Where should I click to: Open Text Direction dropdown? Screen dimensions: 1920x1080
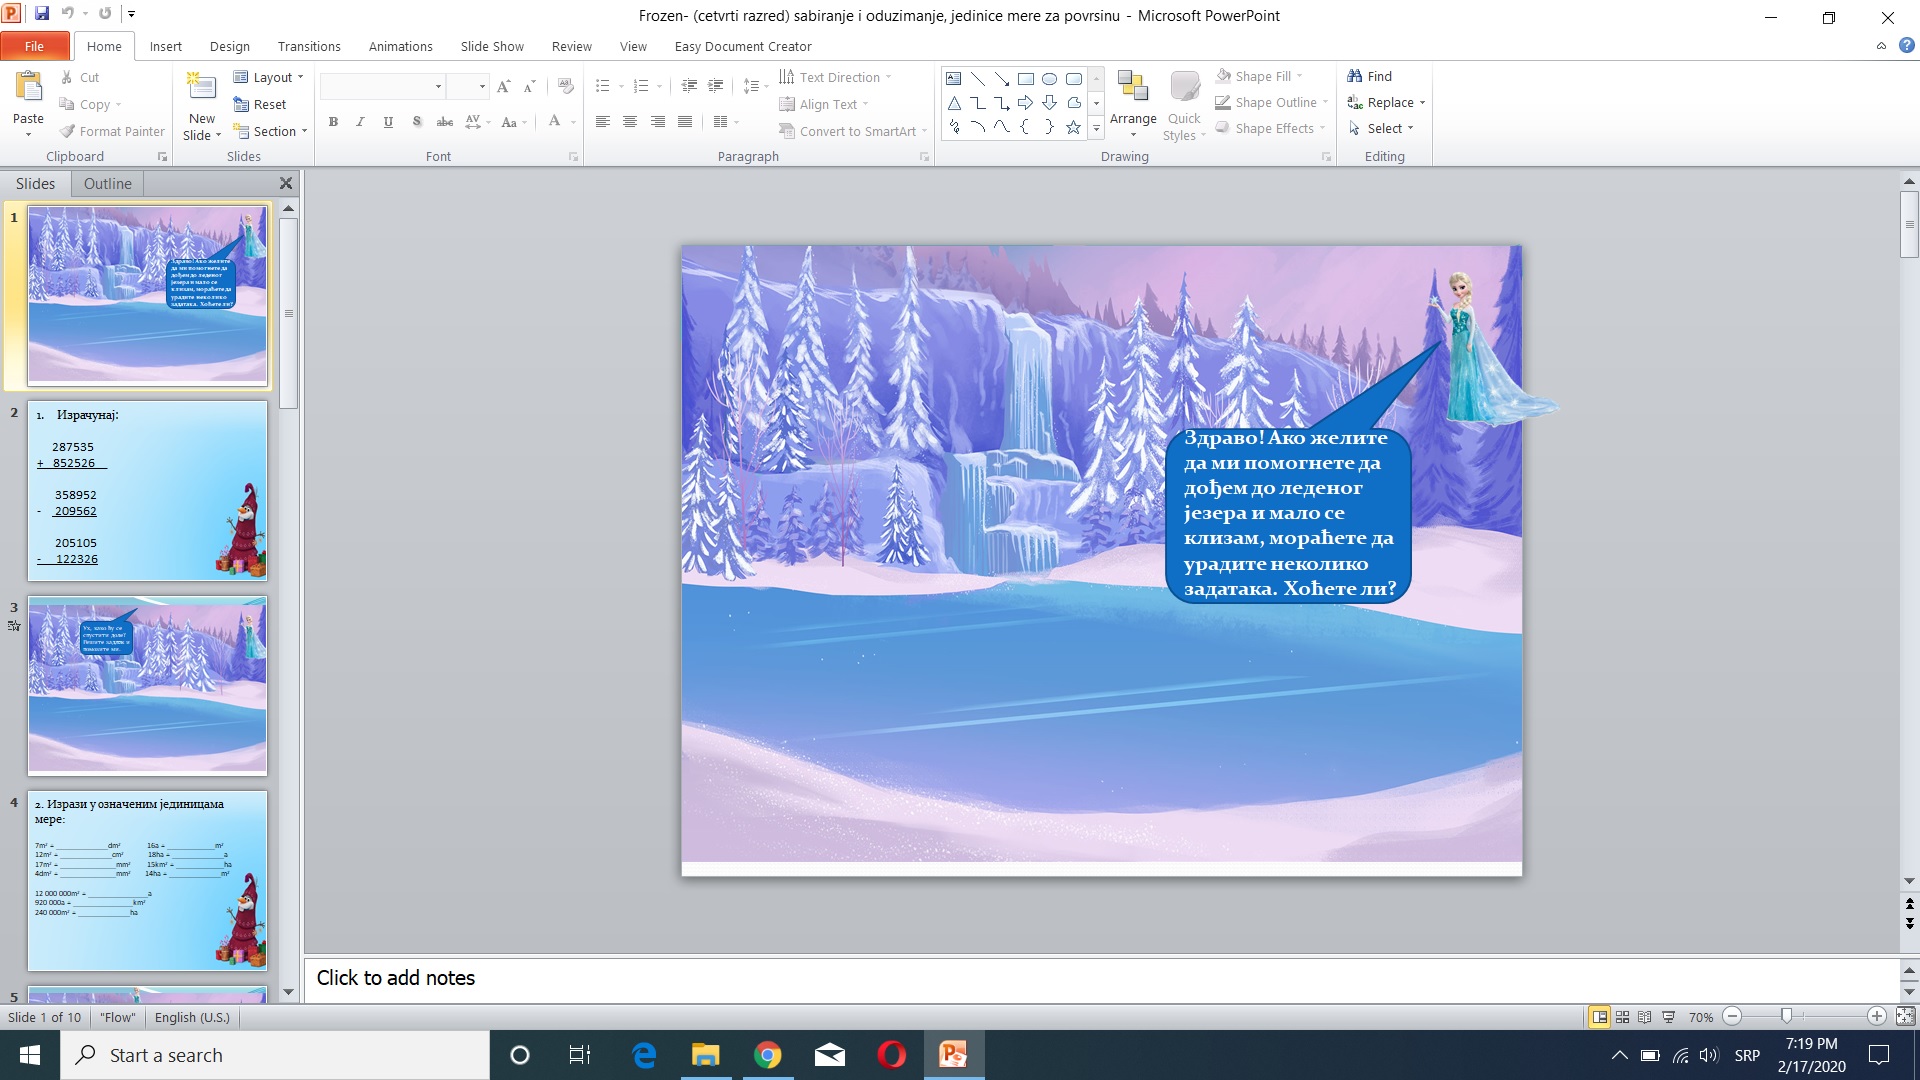[x=835, y=77]
